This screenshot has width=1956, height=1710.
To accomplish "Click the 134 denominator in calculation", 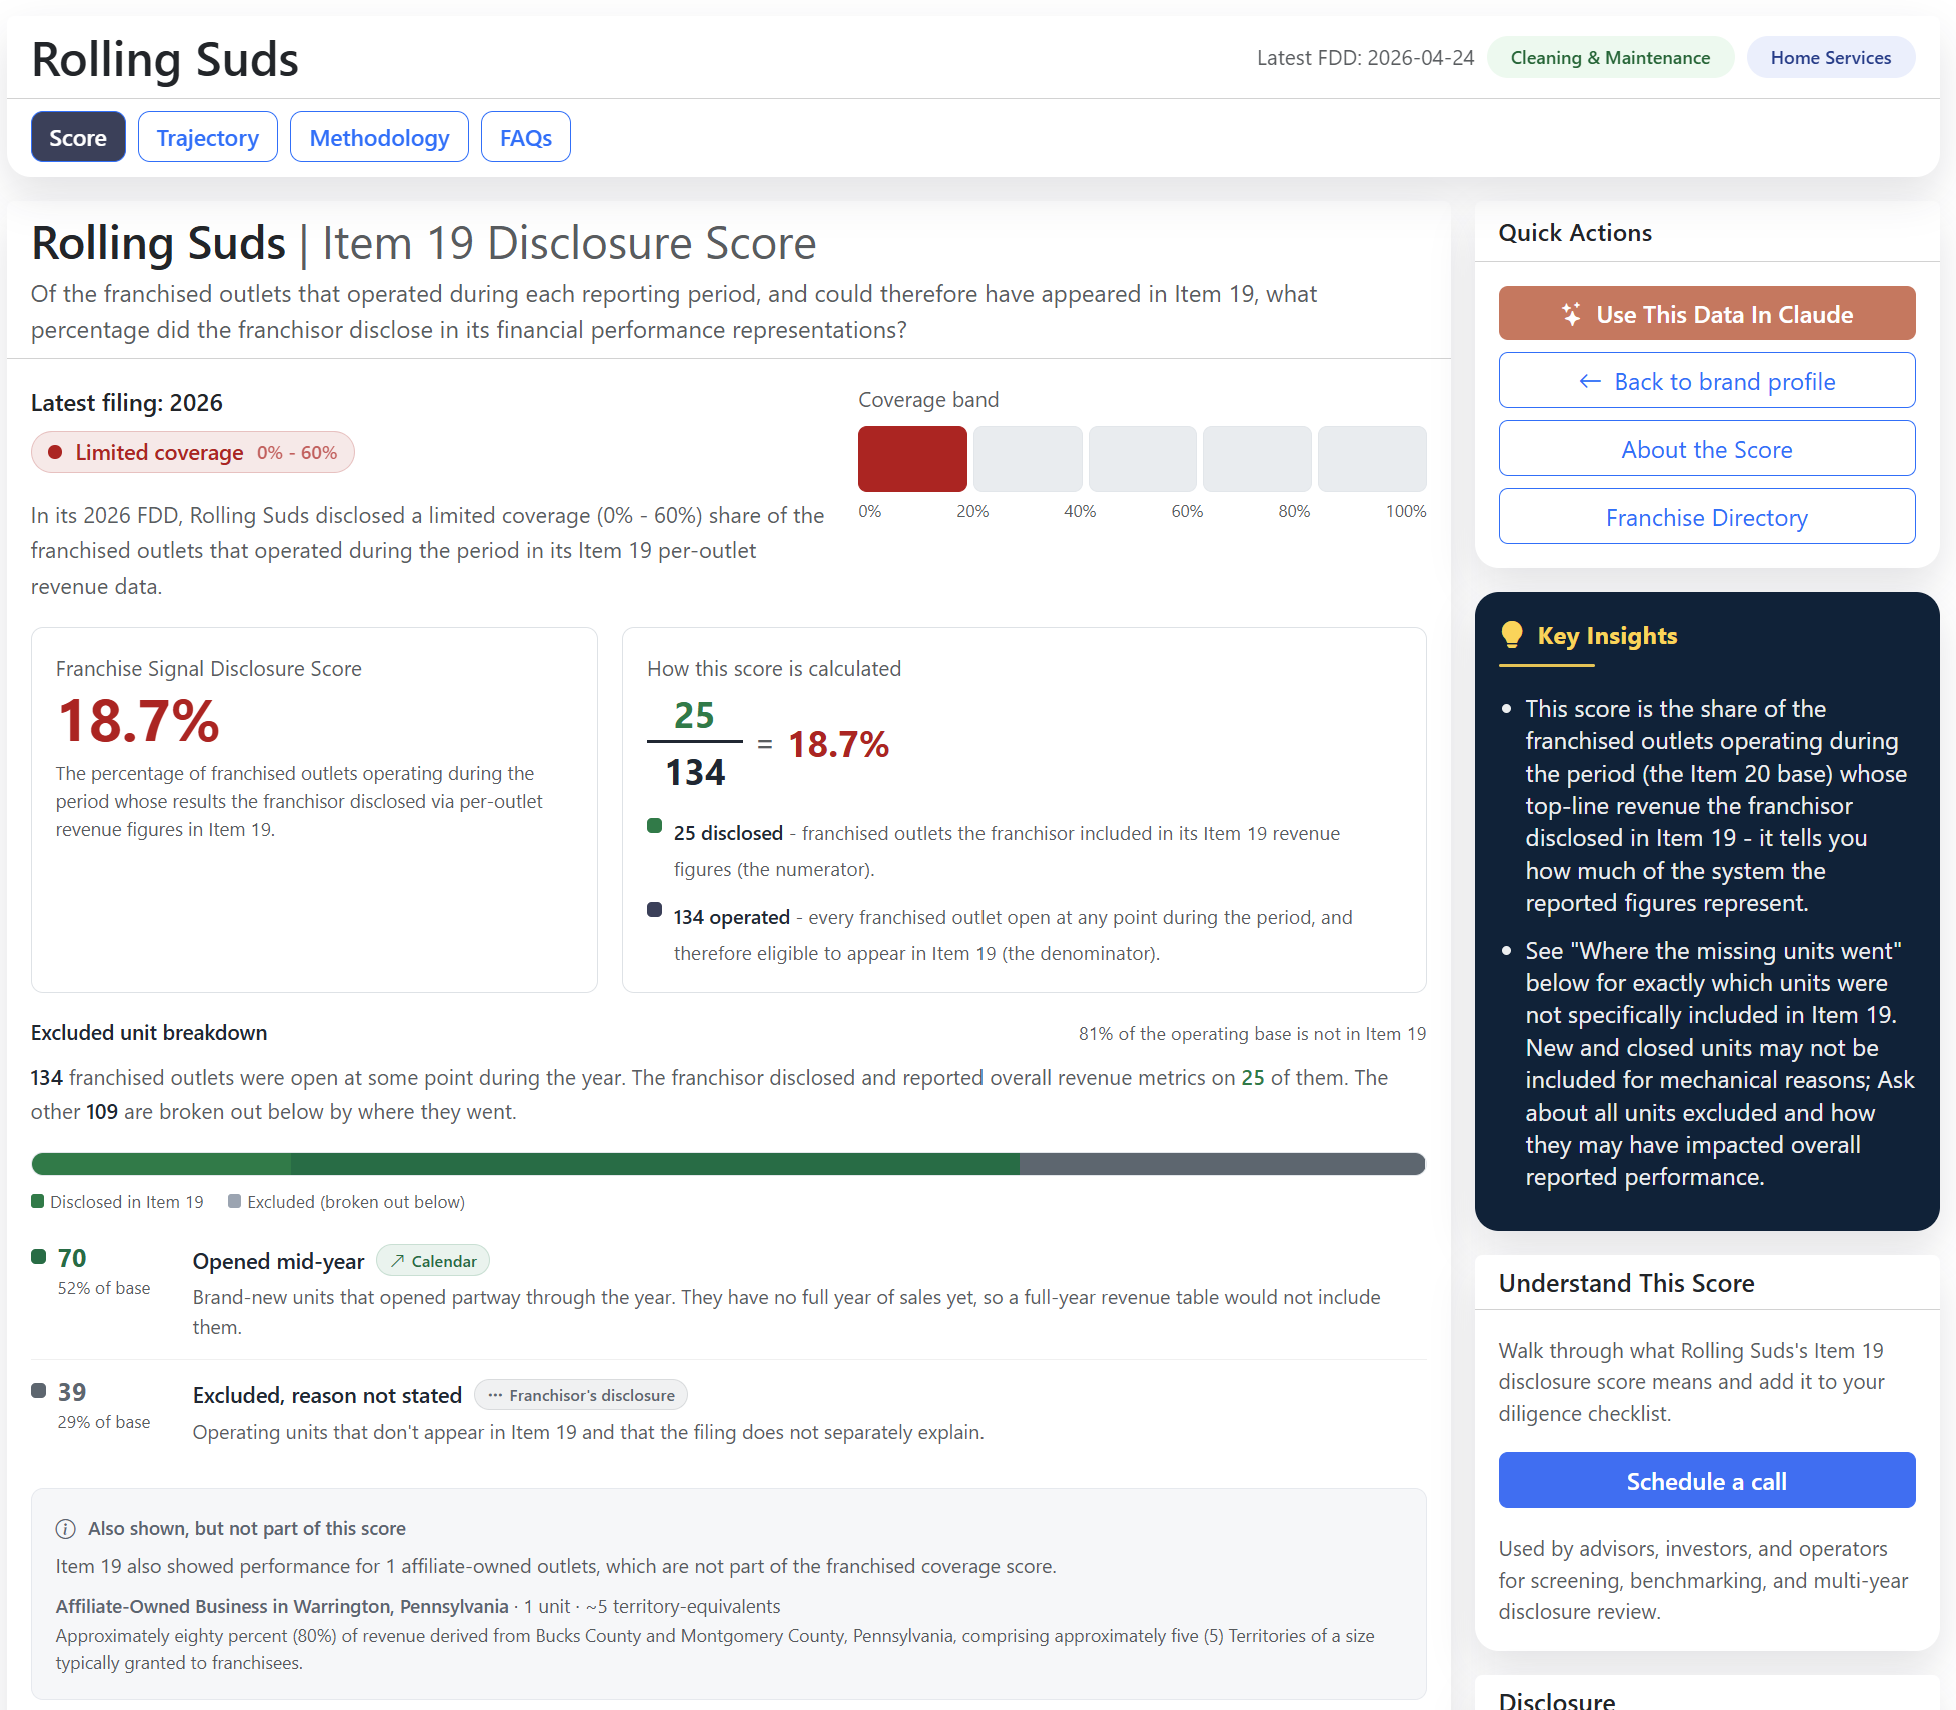I will tap(695, 772).
